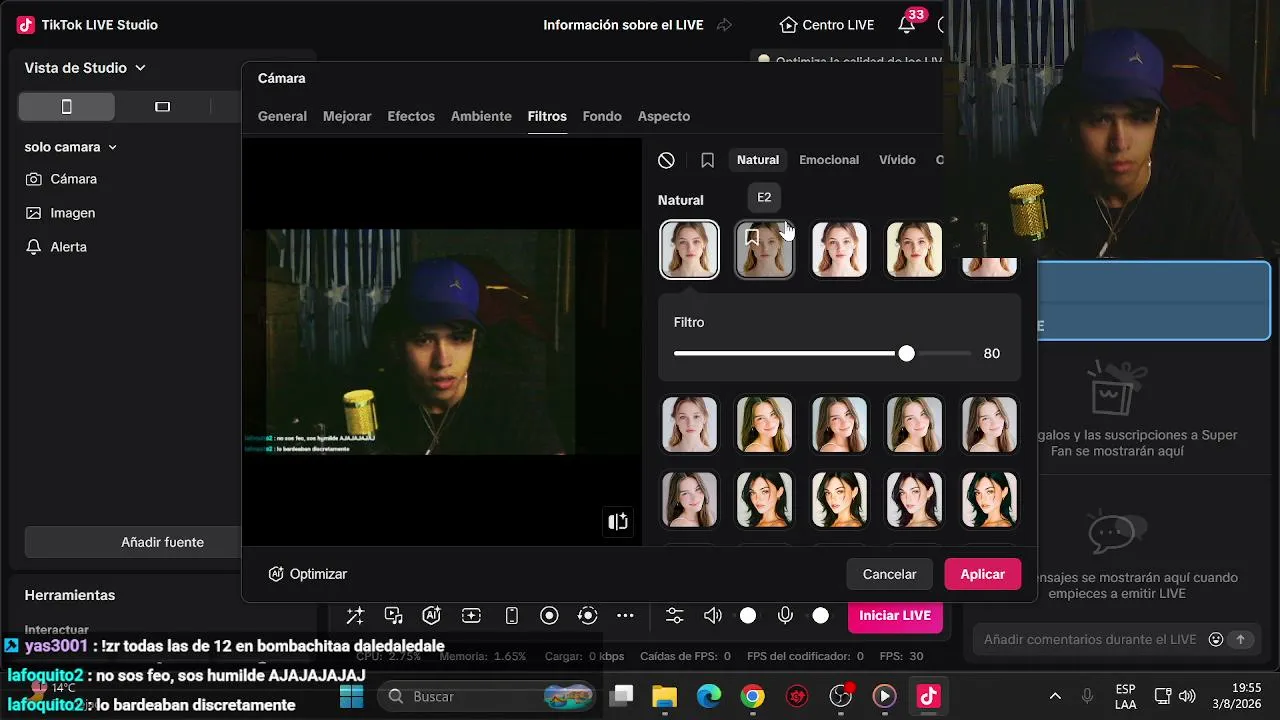This screenshot has height=720, width=1280.
Task: Open audio mixer settings sliders icon
Action: (675, 616)
